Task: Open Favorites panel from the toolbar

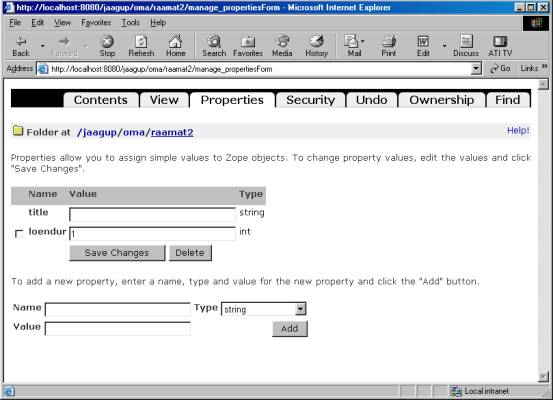Action: click(x=248, y=46)
